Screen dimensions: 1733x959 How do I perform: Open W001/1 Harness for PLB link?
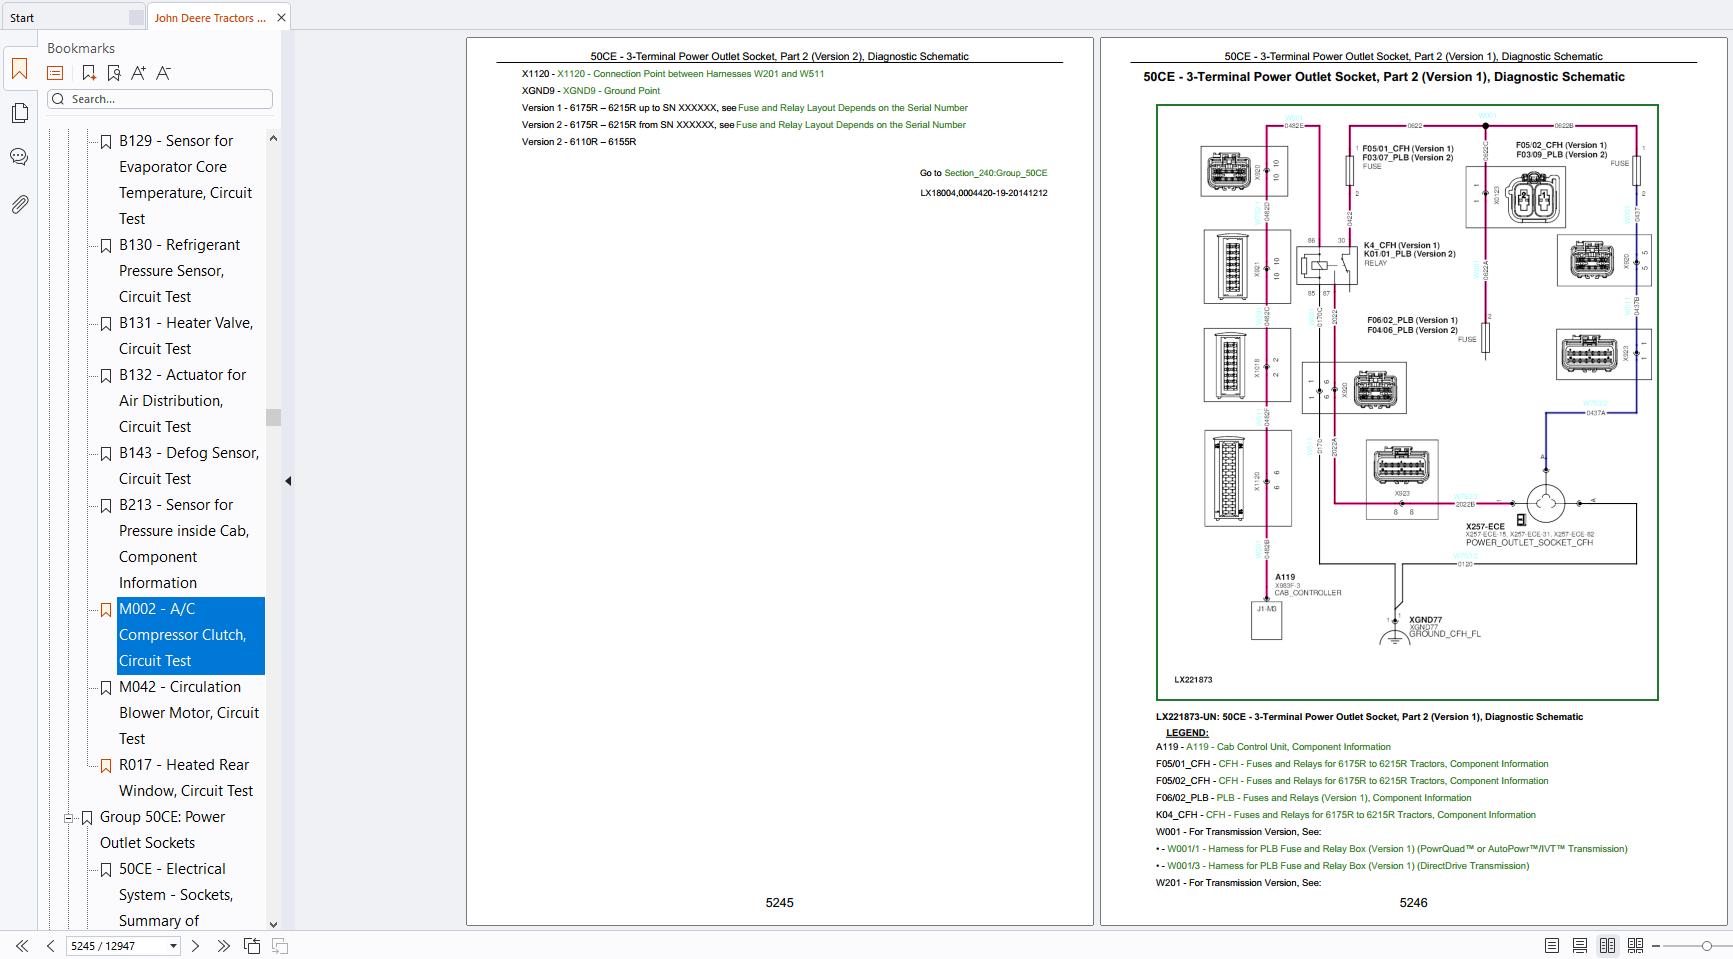[1397, 849]
